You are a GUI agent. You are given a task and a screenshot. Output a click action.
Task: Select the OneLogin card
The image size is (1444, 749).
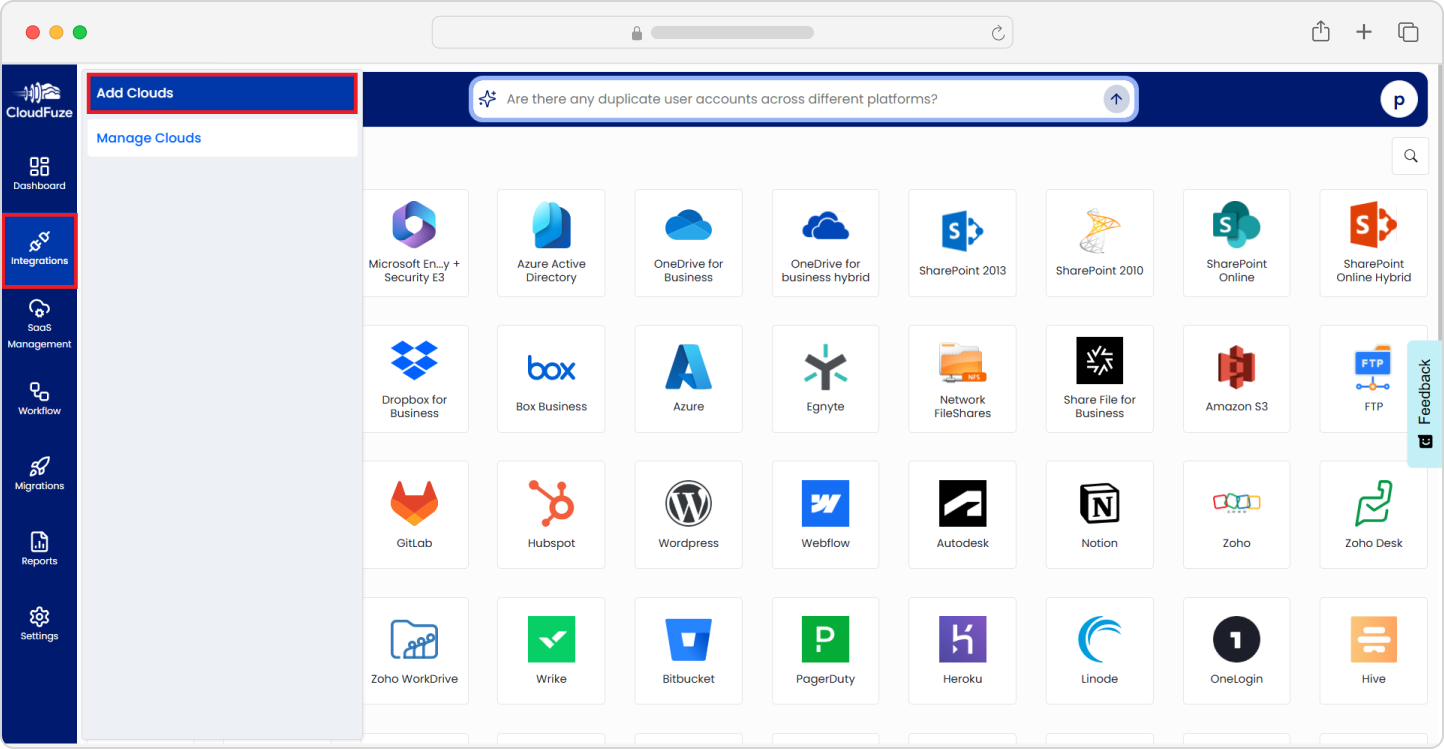1236,651
